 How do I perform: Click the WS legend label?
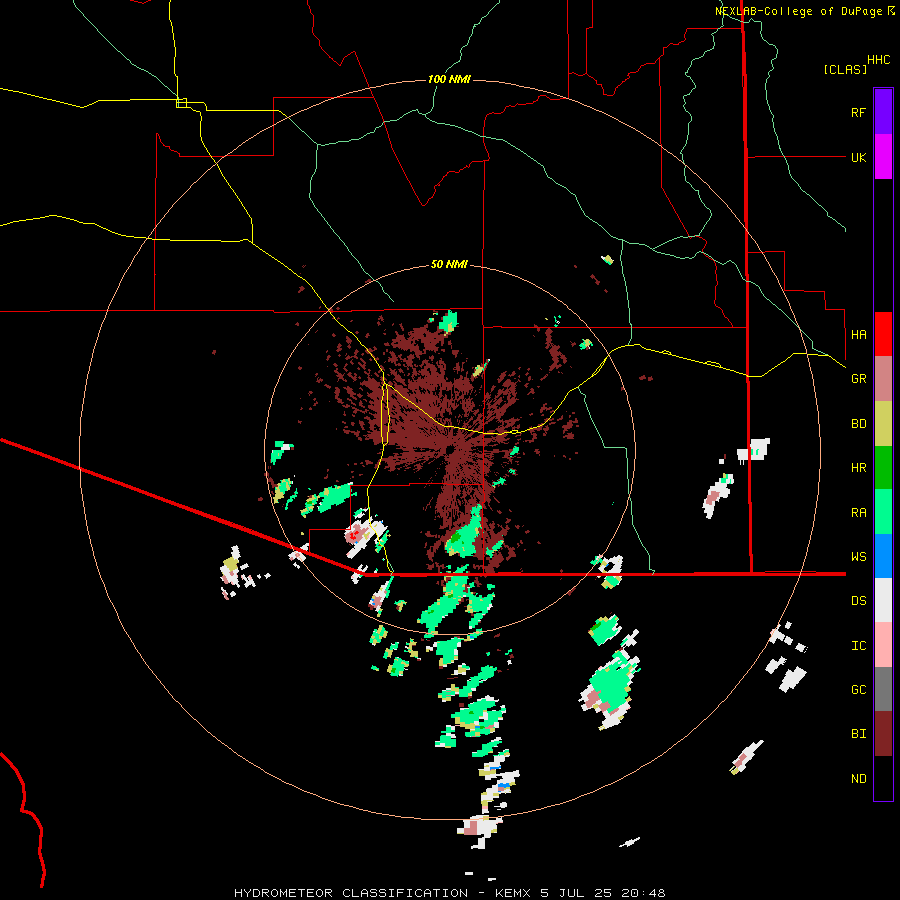[x=859, y=557]
